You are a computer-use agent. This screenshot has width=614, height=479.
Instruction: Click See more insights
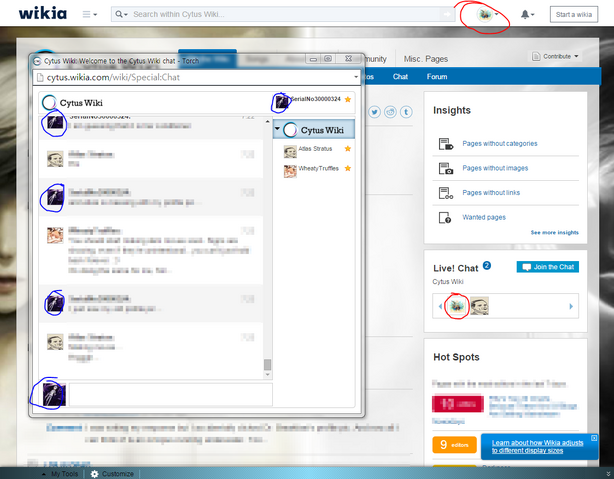554,233
